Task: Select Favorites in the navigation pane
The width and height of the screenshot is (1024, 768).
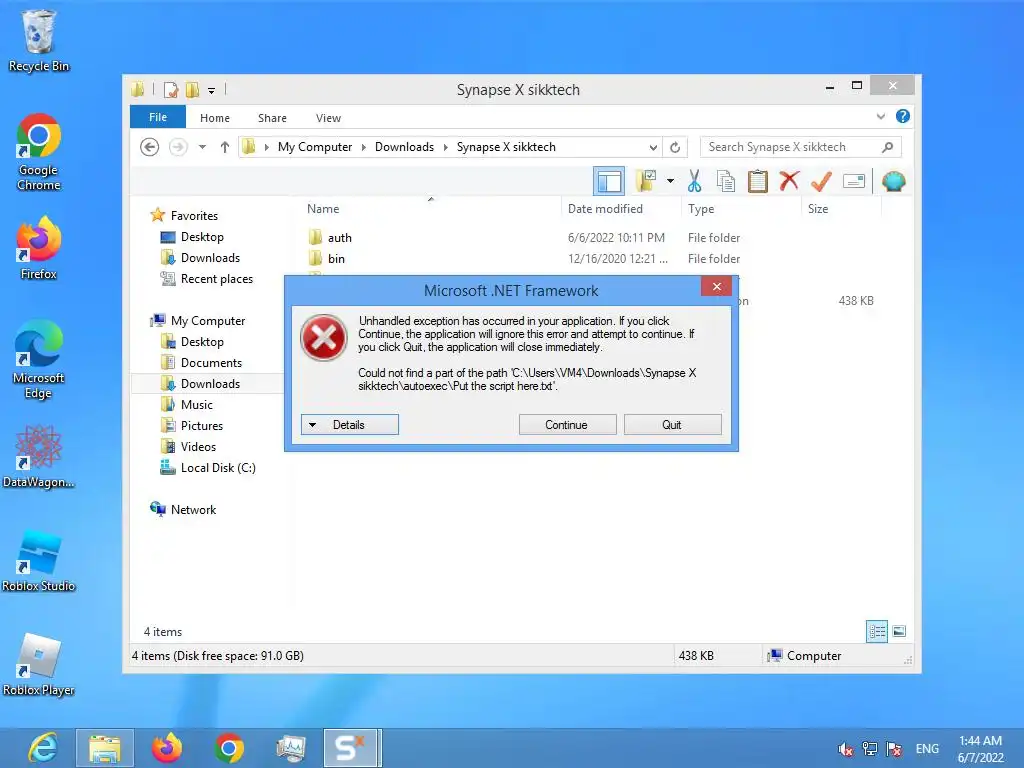Action: tap(194, 216)
